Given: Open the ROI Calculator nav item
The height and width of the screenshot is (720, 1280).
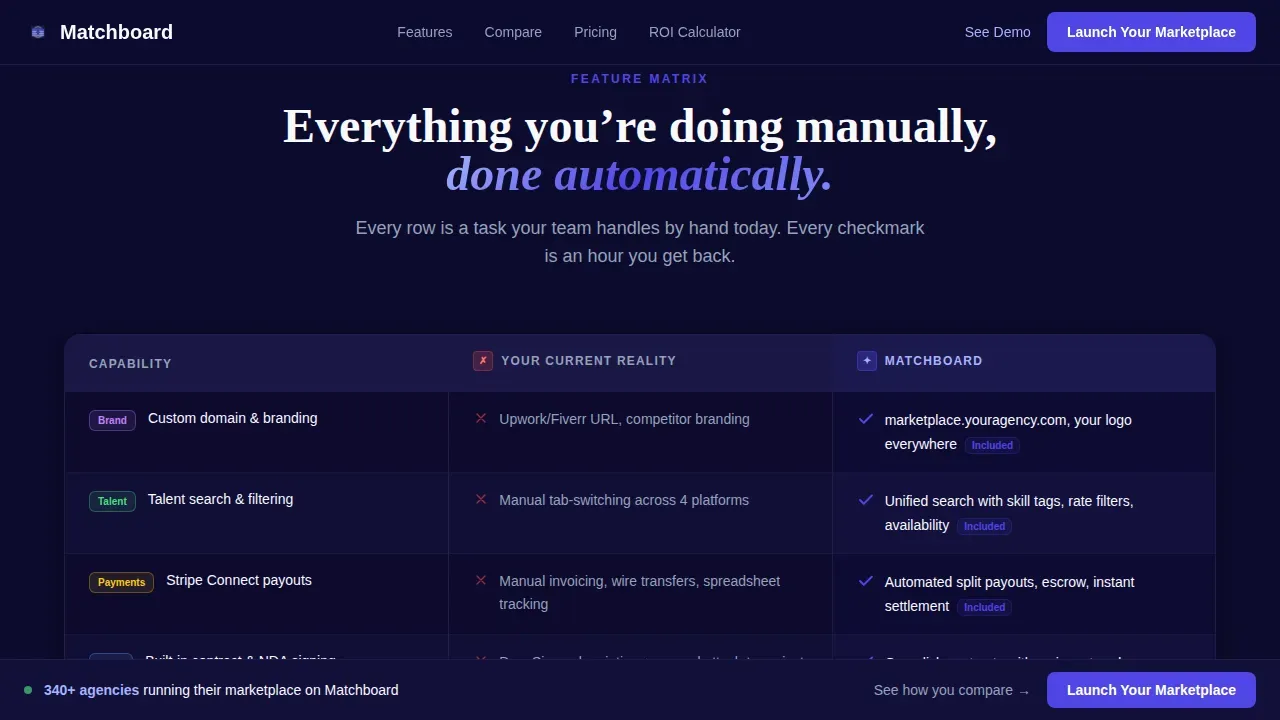Looking at the screenshot, I should [x=695, y=32].
